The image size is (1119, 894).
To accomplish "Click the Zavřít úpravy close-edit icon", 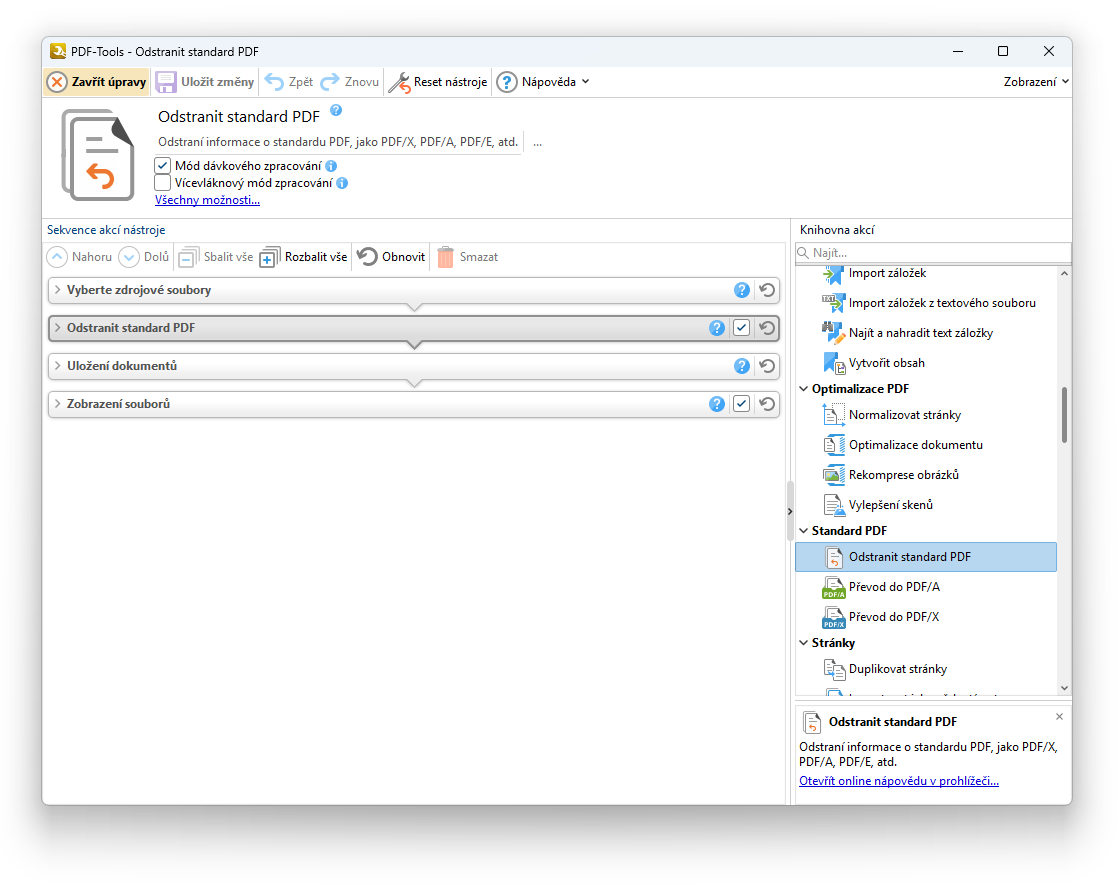I will coord(57,82).
